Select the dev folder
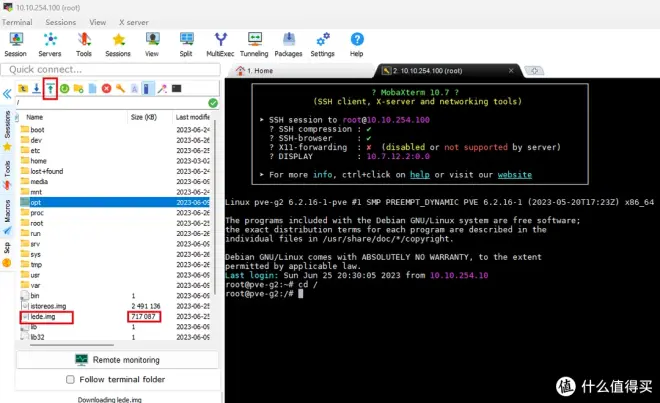 tap(114, 140)
